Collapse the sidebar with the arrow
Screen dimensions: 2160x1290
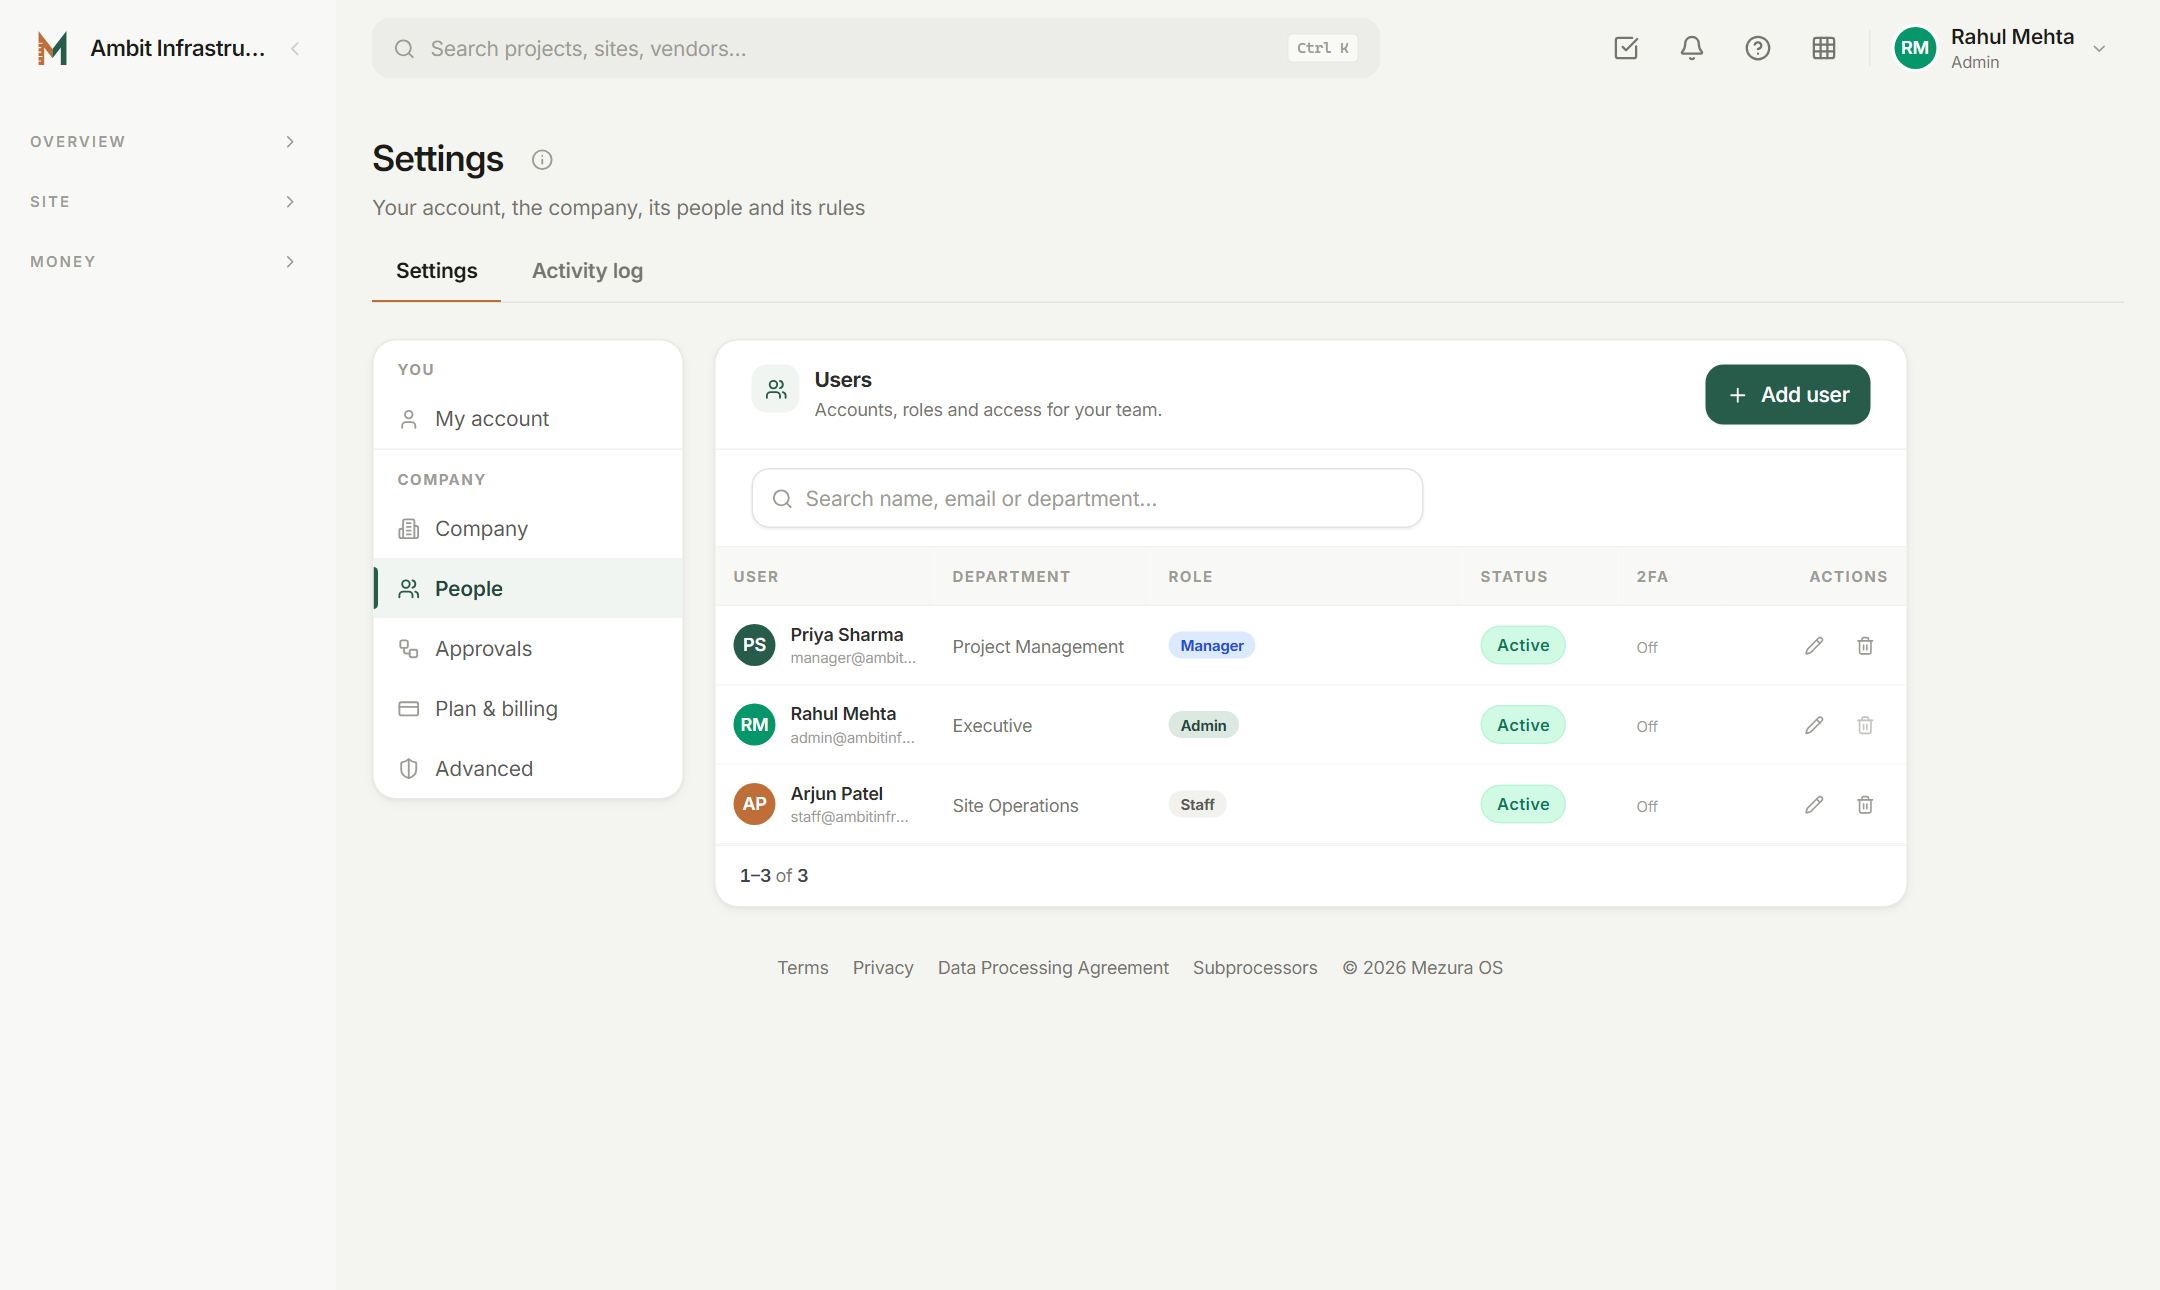click(295, 48)
